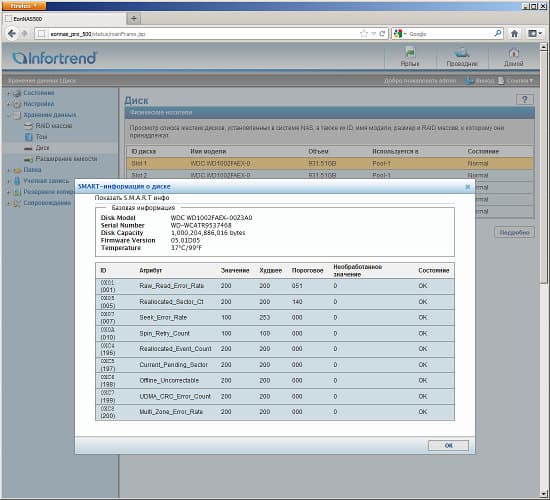Close the SMART info dialog with X

[x=467, y=187]
